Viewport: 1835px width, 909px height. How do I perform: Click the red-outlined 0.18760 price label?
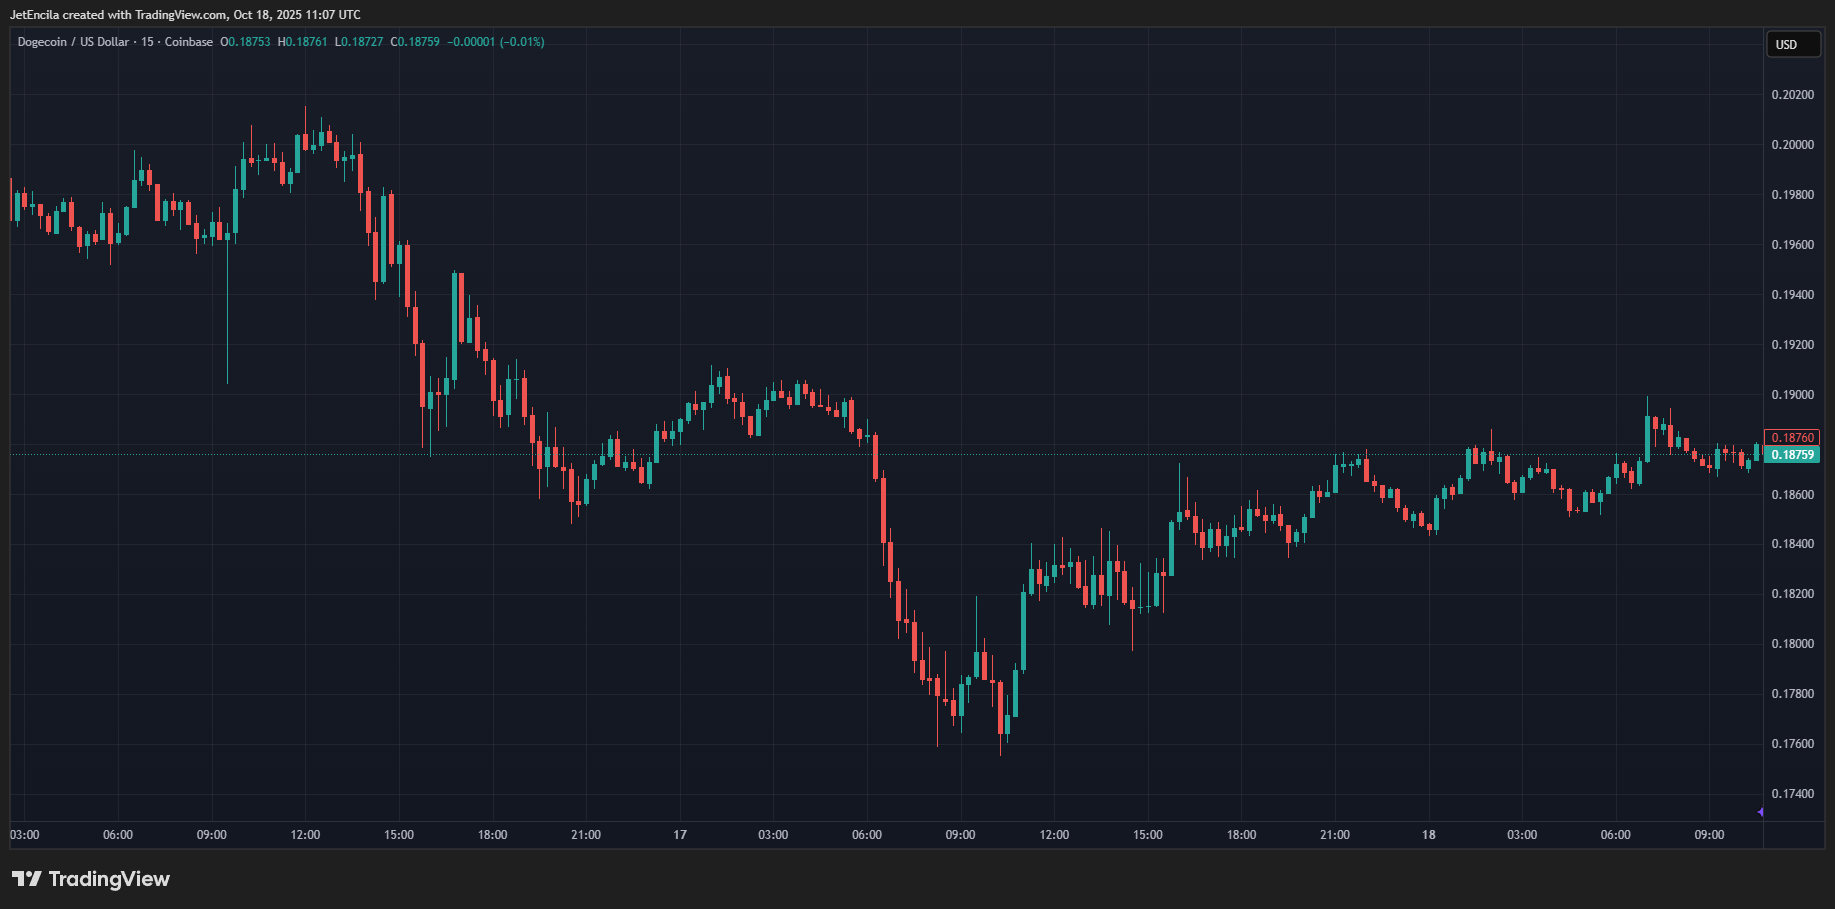1792,438
